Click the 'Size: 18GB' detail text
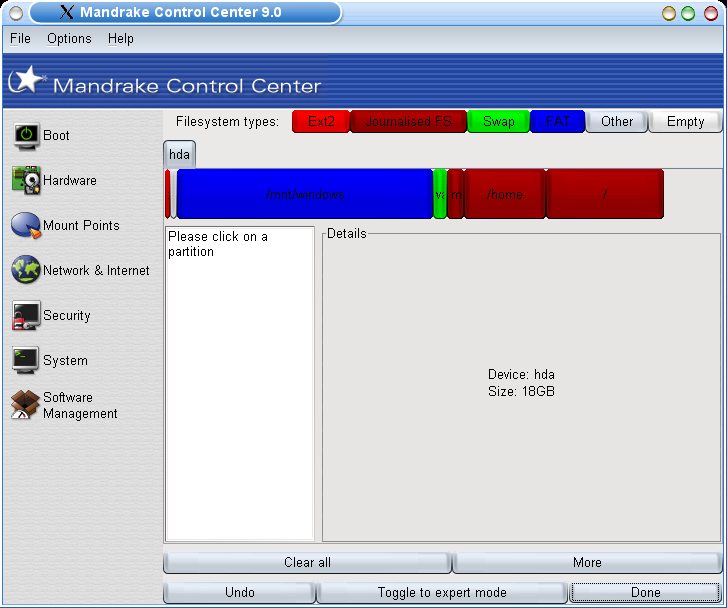The width and height of the screenshot is (727, 608). (521, 391)
